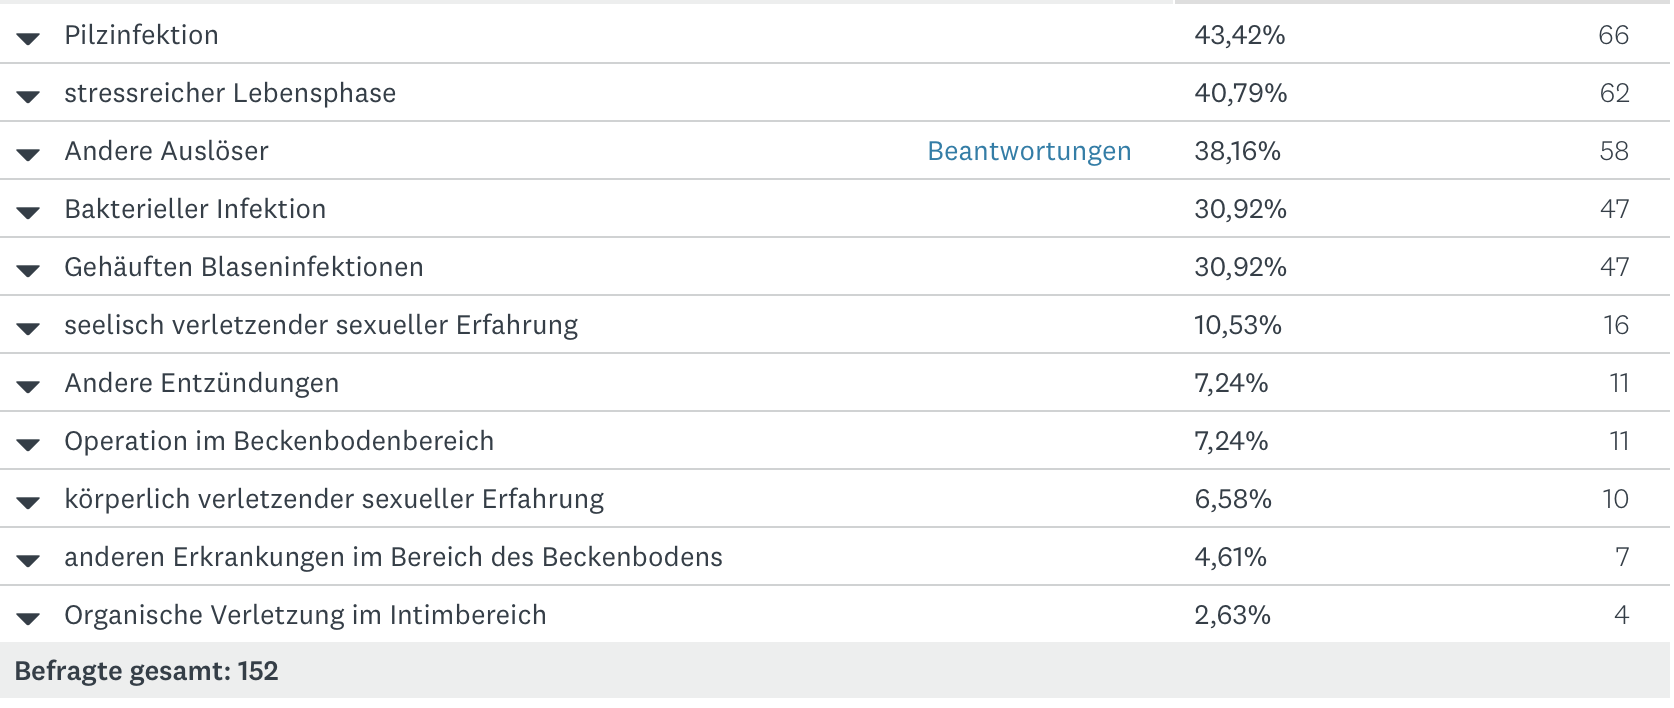Open the Andere Auslöser dropdown arrow
Image resolution: width=1674 pixels, height=708 pixels.
[x=28, y=154]
